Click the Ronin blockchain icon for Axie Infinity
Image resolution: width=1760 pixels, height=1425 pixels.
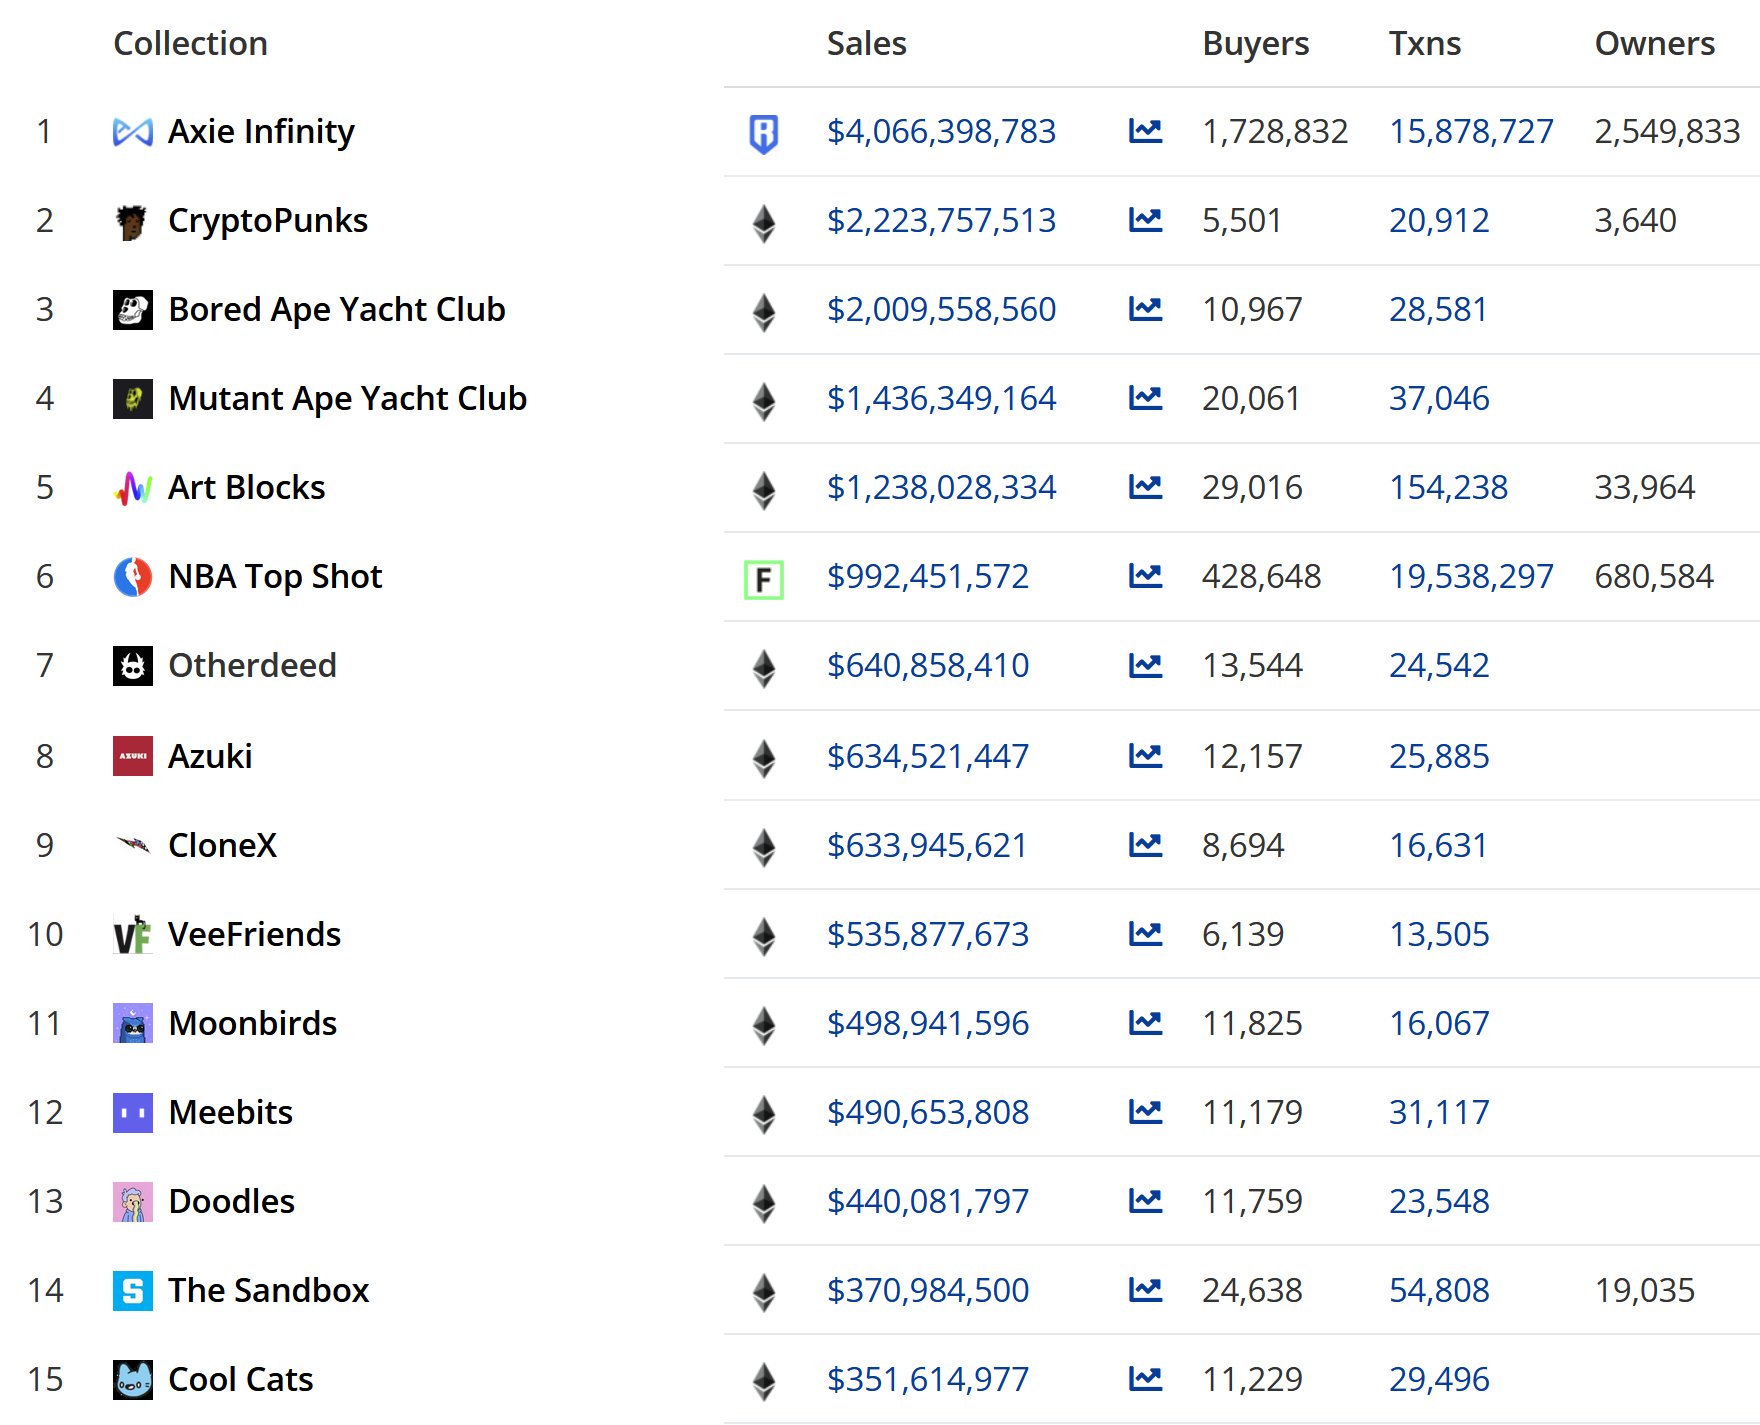(x=763, y=133)
